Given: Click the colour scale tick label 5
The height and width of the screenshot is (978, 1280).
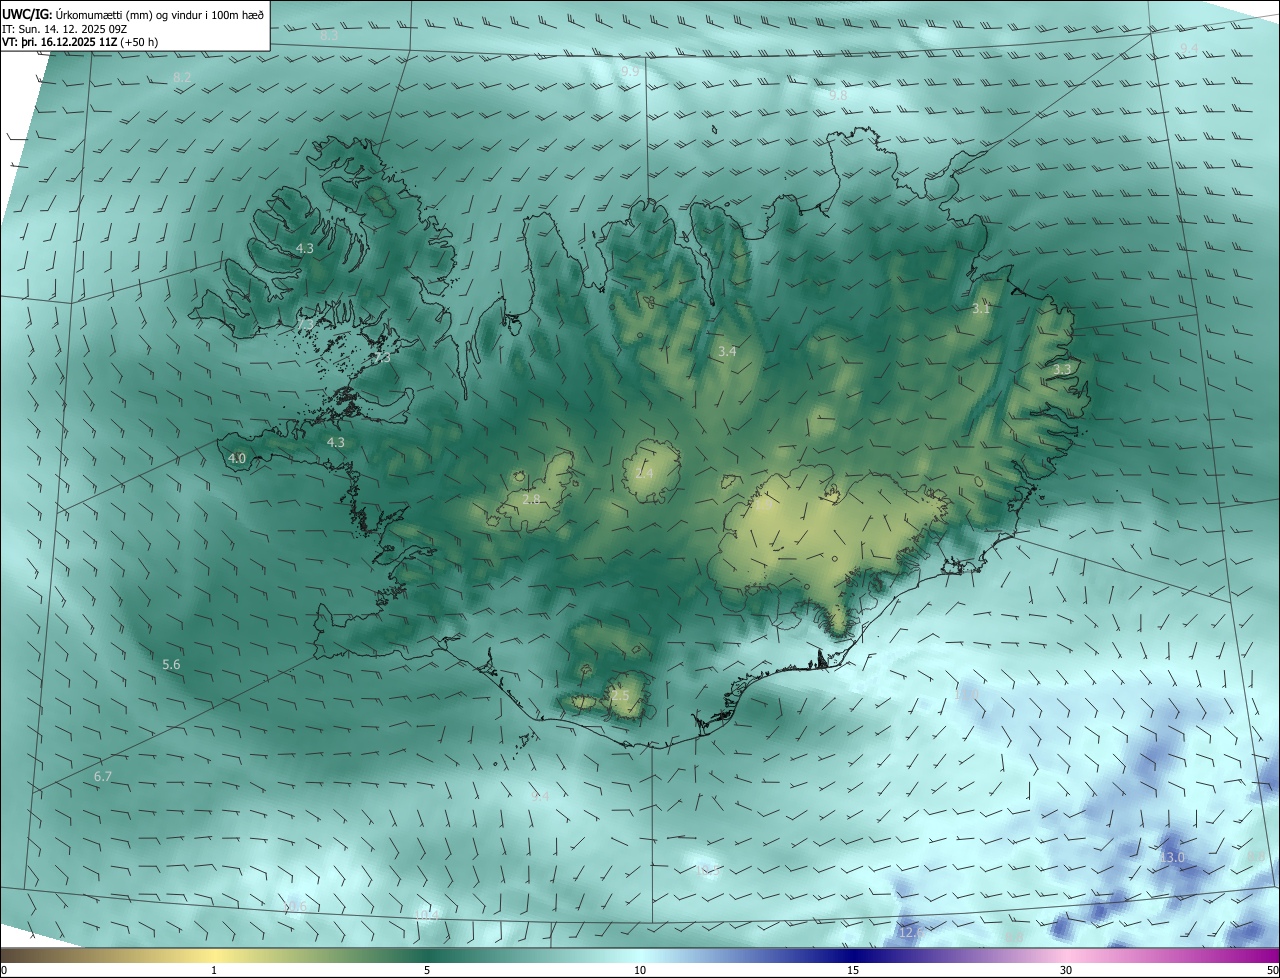Looking at the screenshot, I should [x=427, y=970].
